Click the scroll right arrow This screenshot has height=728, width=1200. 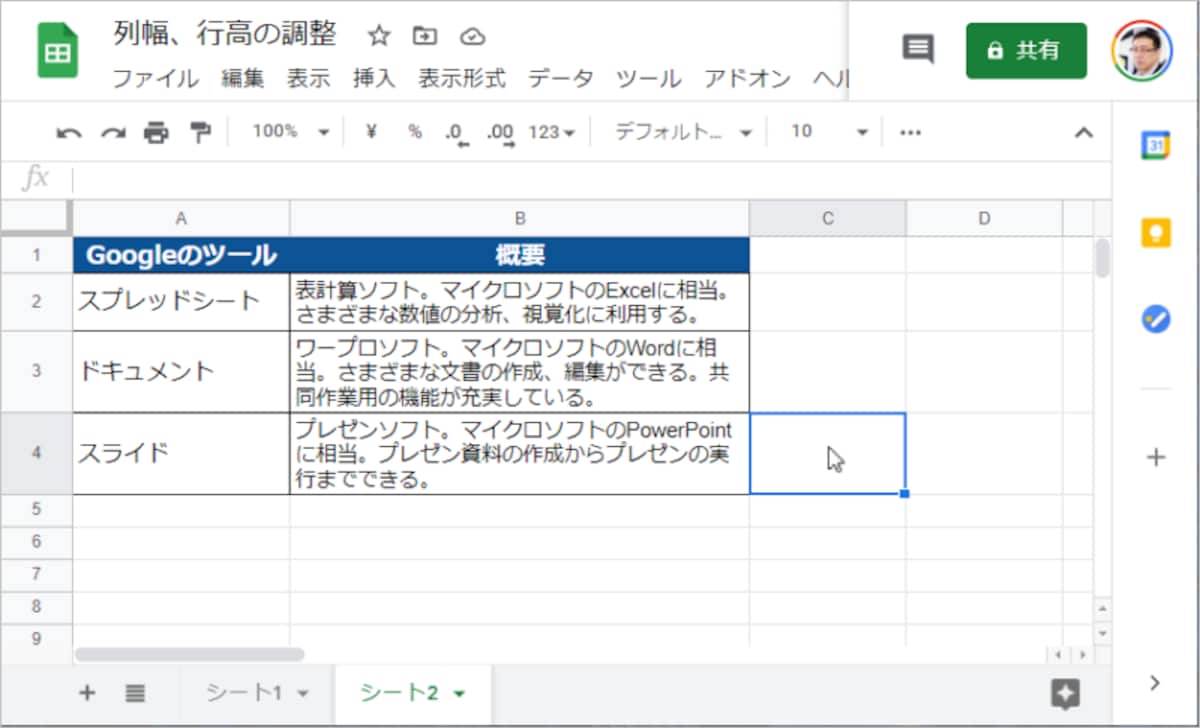point(1081,655)
